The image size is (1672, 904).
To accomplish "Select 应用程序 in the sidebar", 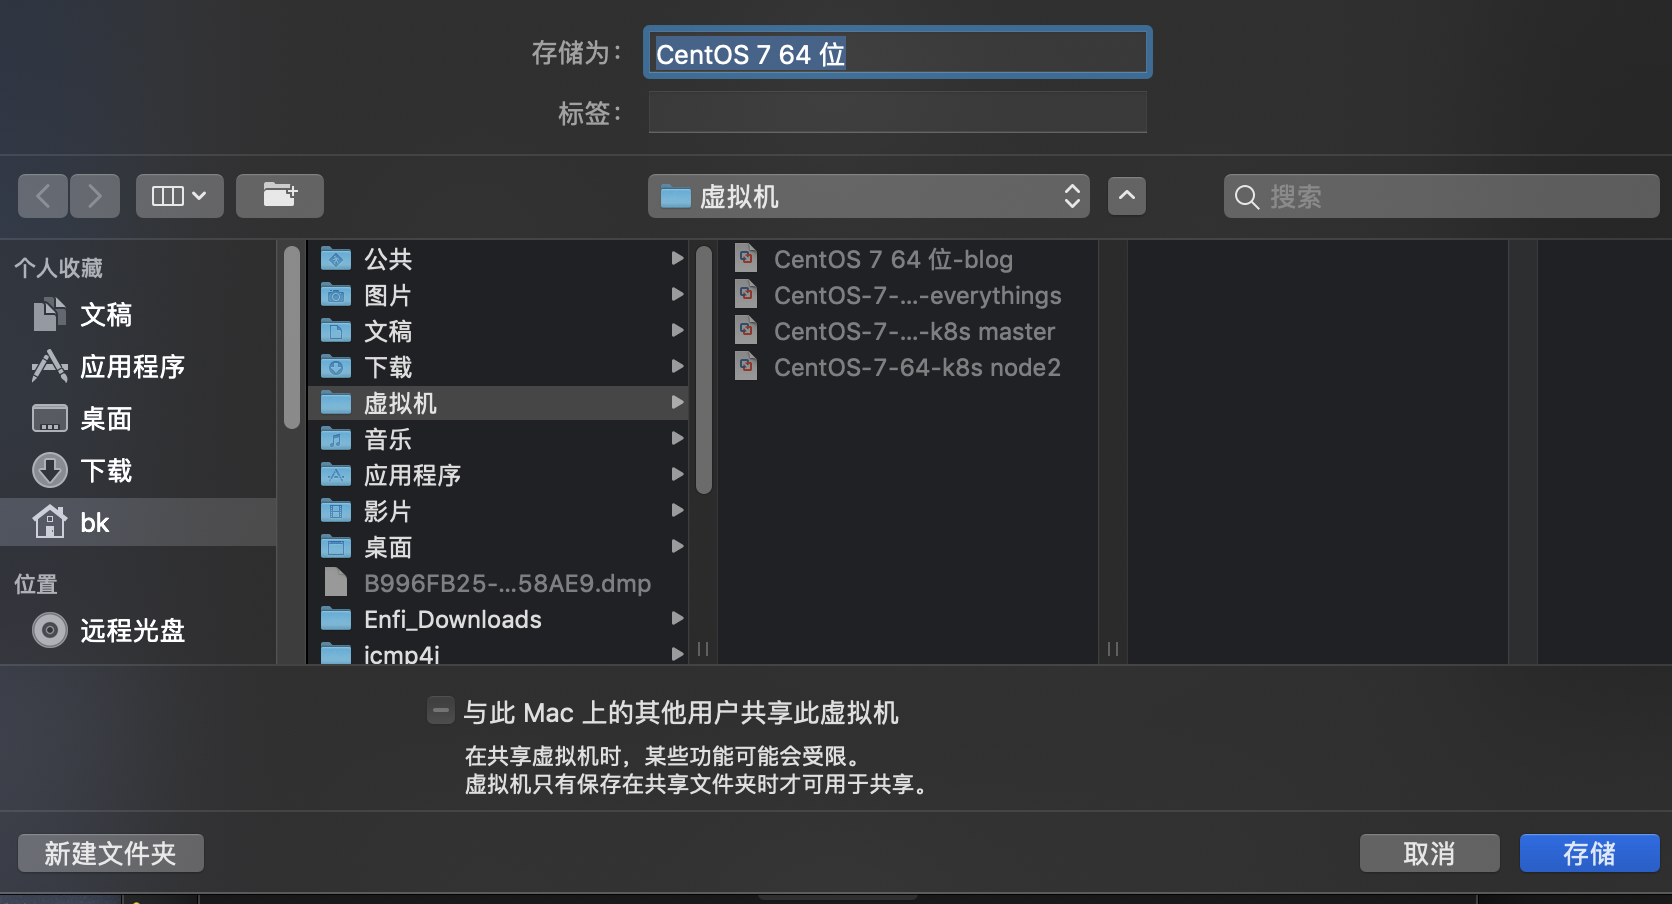I will (138, 367).
